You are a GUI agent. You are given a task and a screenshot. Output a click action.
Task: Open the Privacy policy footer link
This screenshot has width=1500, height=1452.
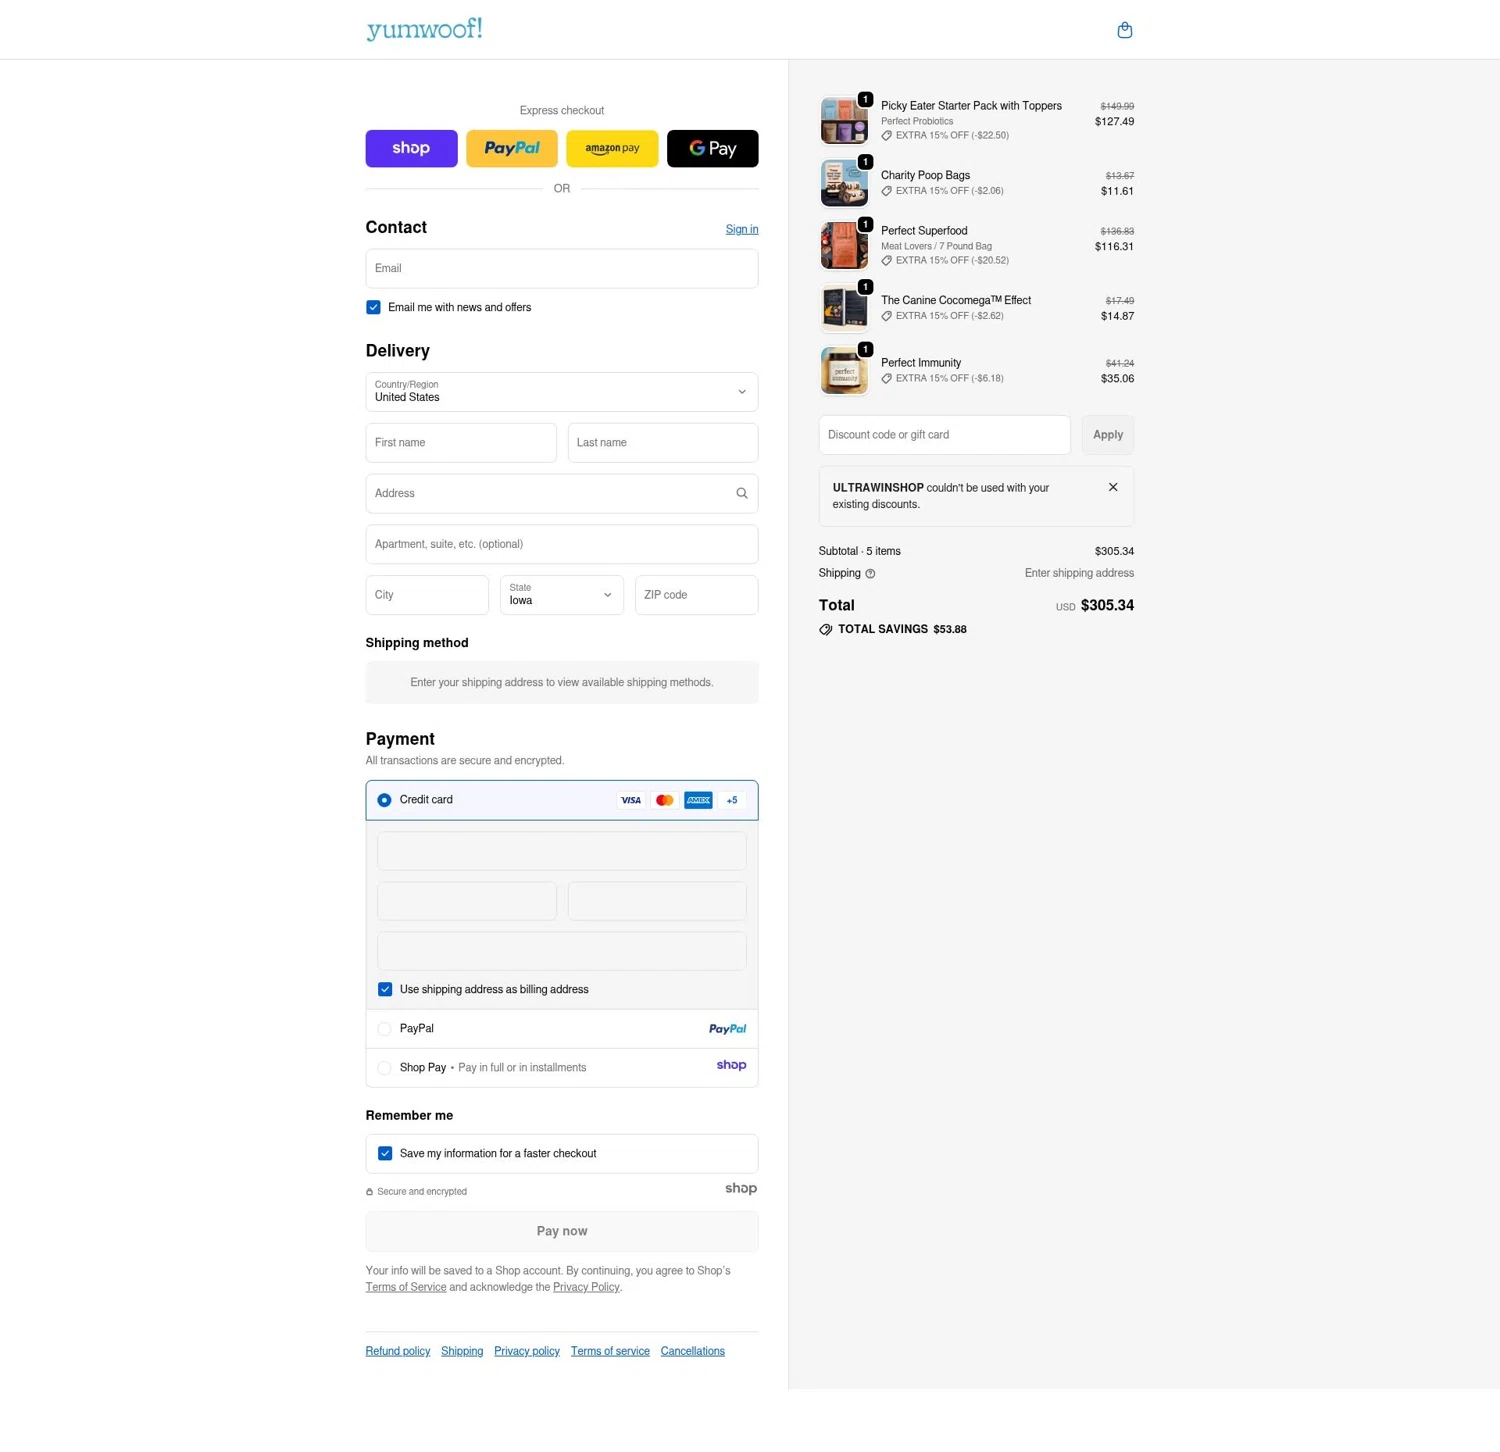(x=527, y=1351)
